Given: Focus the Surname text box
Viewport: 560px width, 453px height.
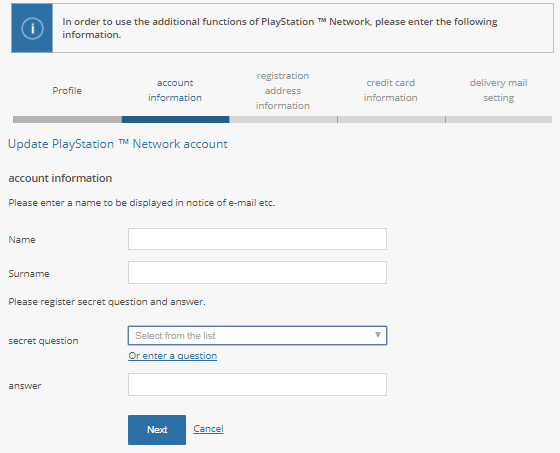Looking at the screenshot, I should pyautogui.click(x=257, y=273).
